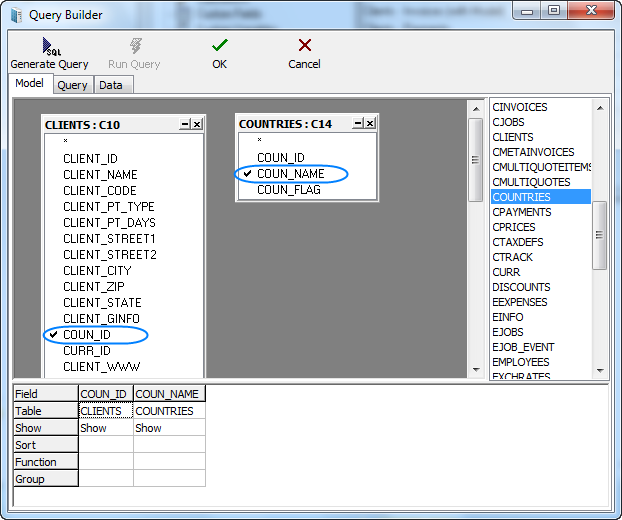Minimize the CLIENTS : C10 table box
Viewport: 622px width, 520px height.
[185, 124]
